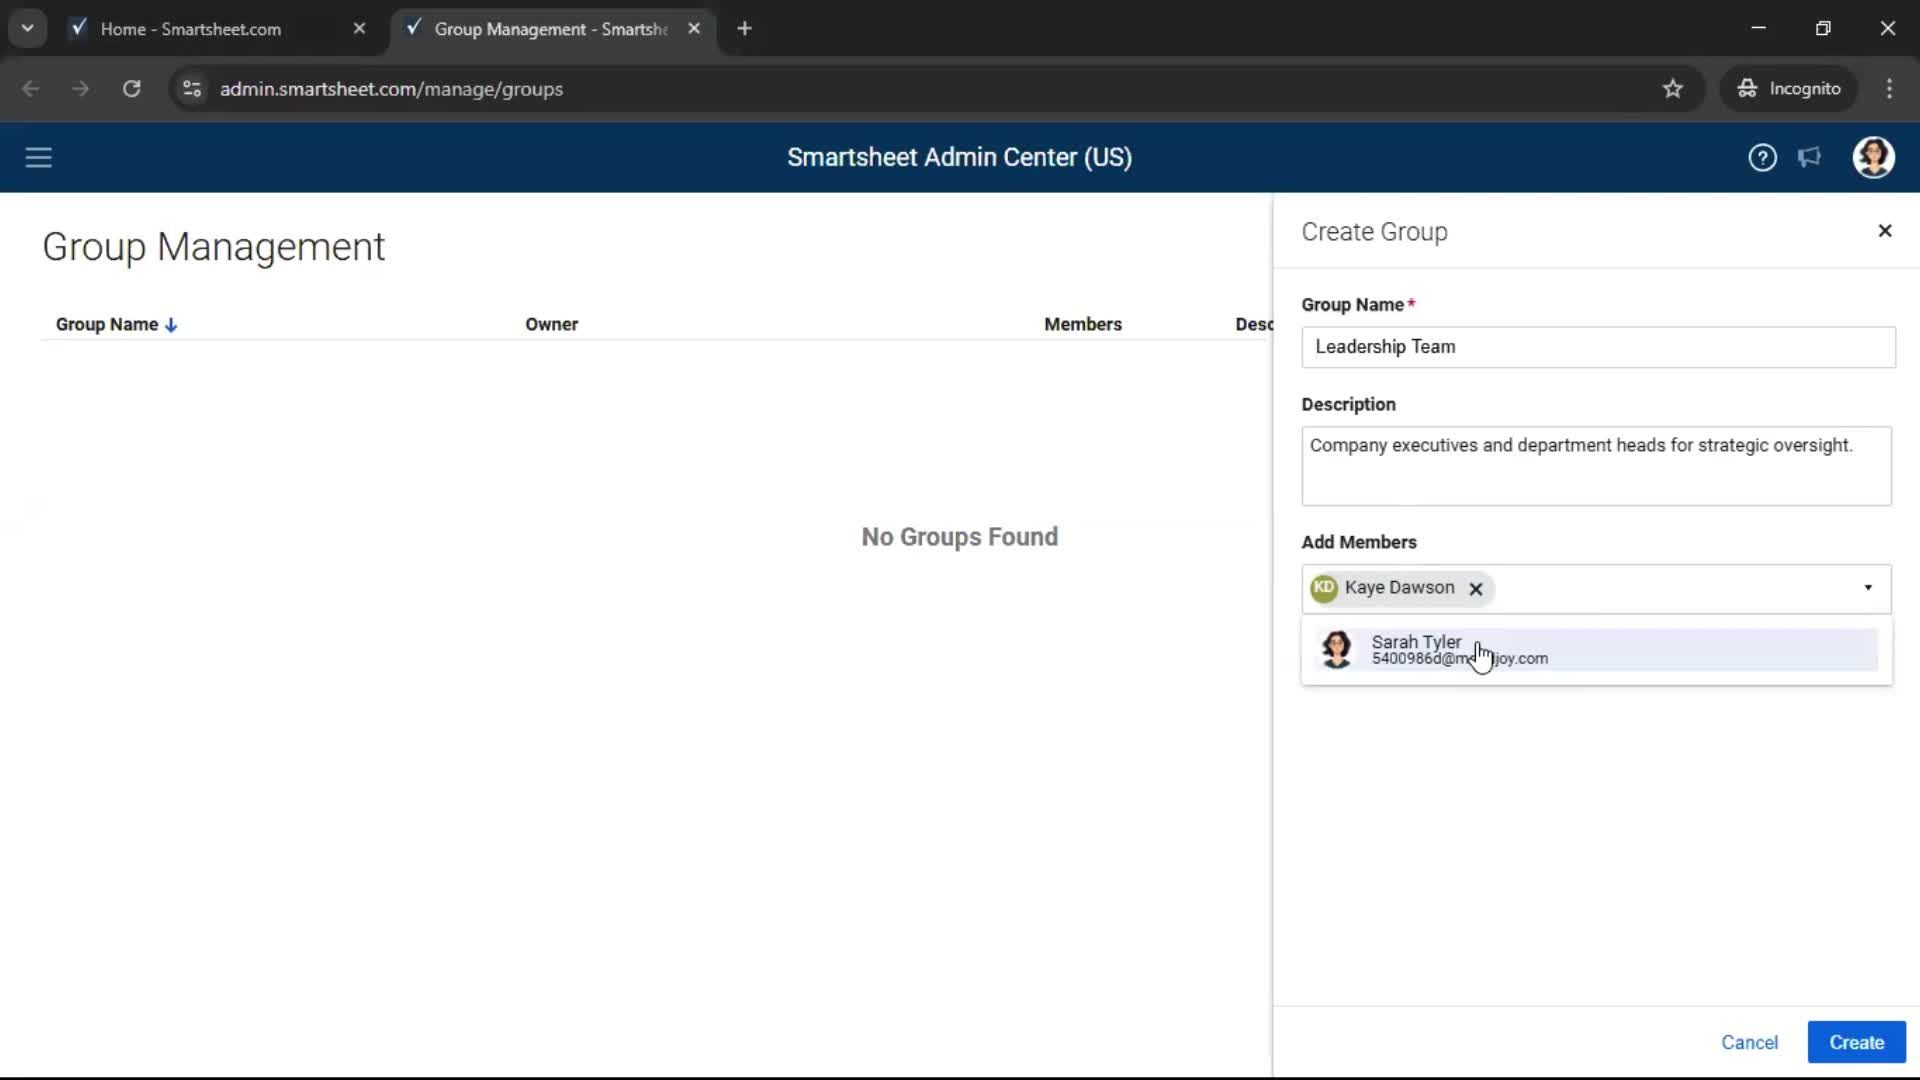Open Chrome's three-dot menu

pos(1889,88)
